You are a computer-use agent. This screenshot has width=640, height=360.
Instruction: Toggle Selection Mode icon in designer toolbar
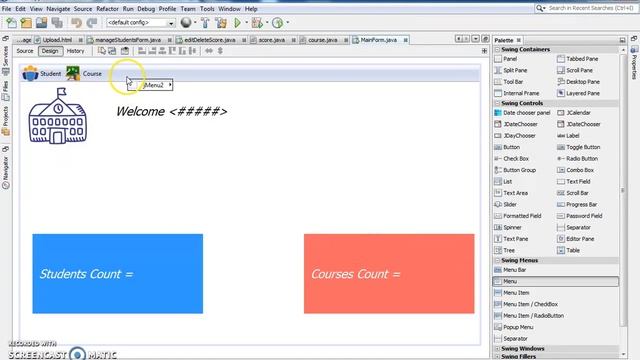102,51
